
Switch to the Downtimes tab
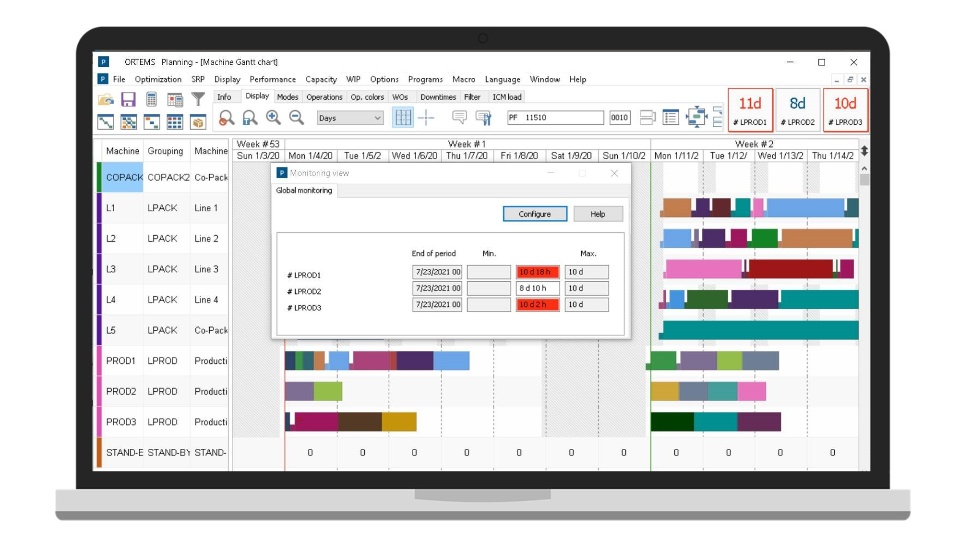[438, 97]
